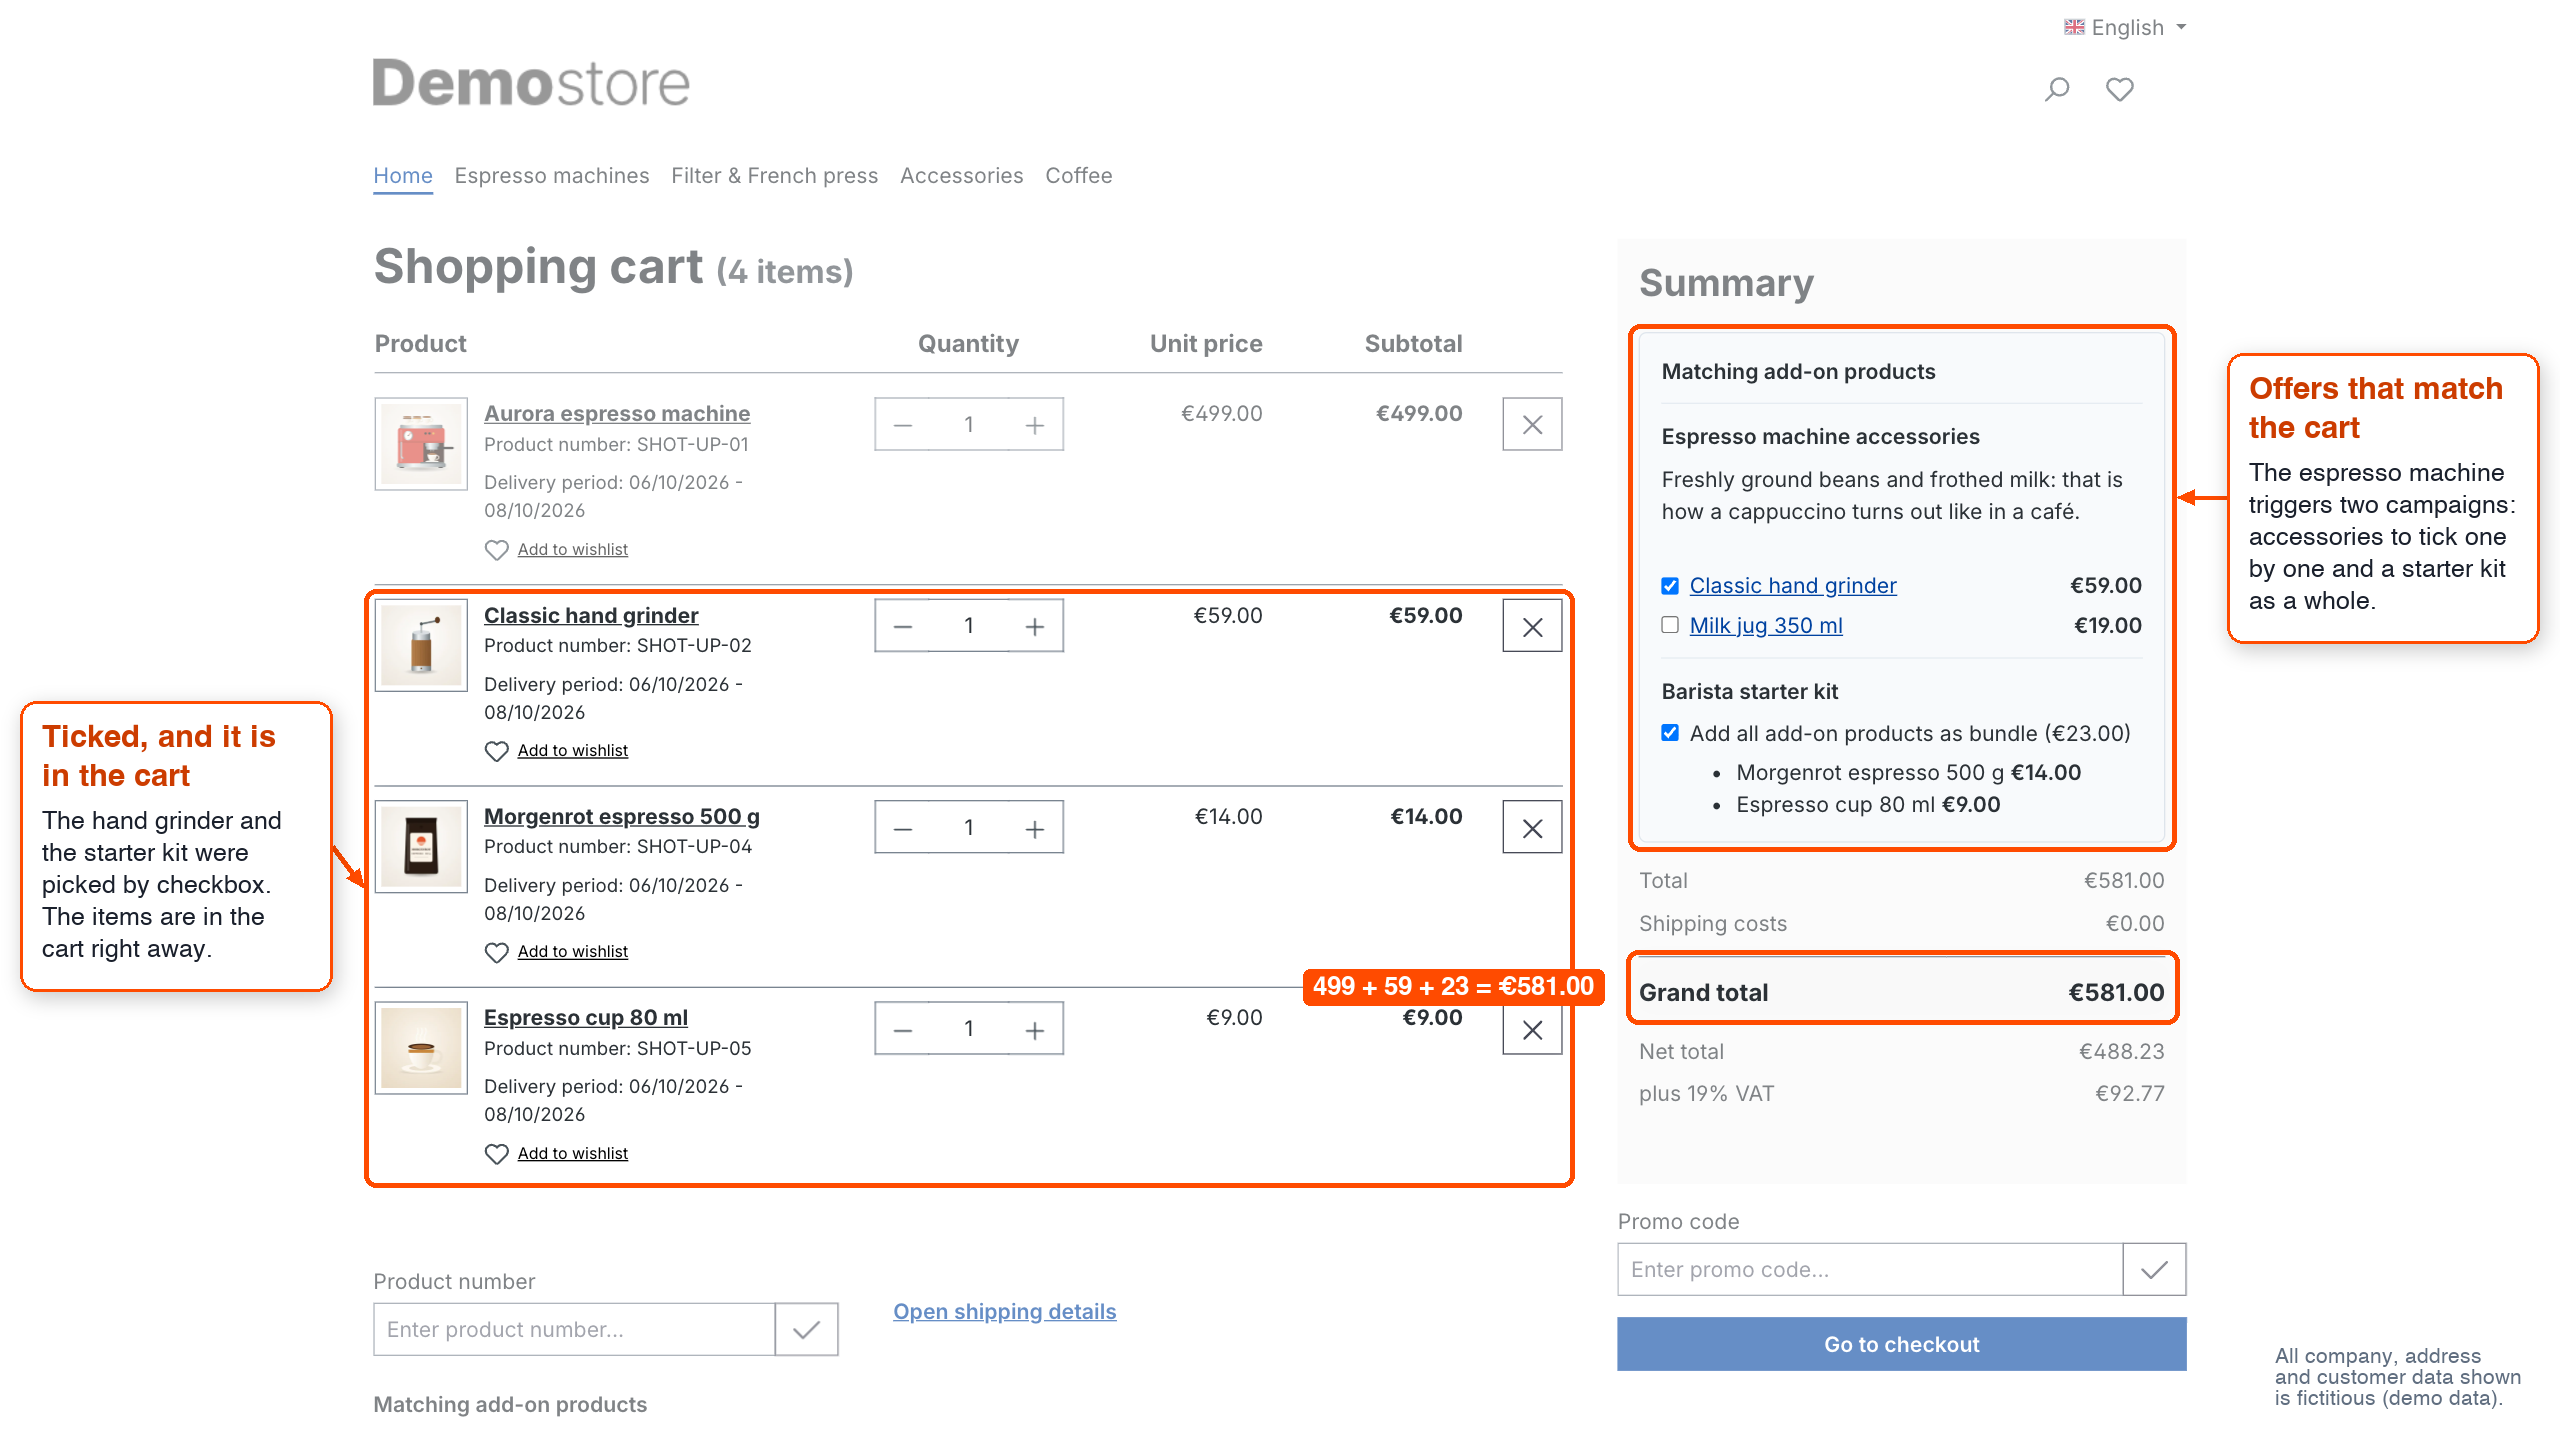This screenshot has height=1440, width=2560.
Task: Remove Morgenrot espresso 500 g from cart
Action: (x=1532, y=828)
